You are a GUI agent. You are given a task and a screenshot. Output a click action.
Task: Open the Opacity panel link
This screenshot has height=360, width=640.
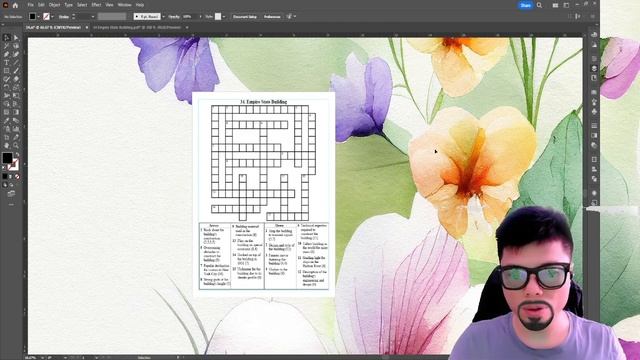click(174, 17)
